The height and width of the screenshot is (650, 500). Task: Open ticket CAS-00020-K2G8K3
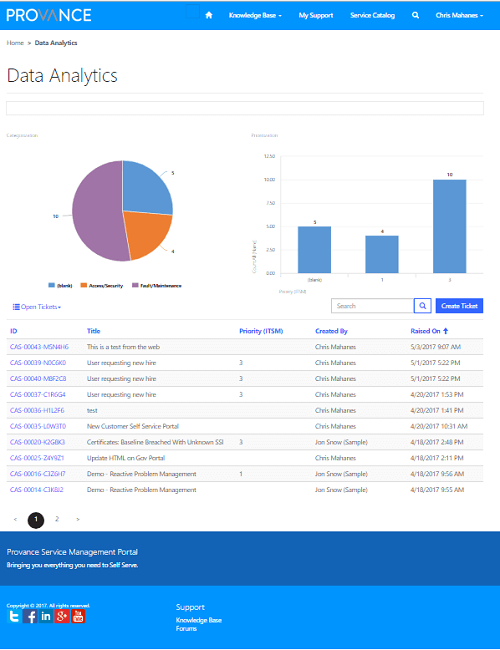pos(37,442)
